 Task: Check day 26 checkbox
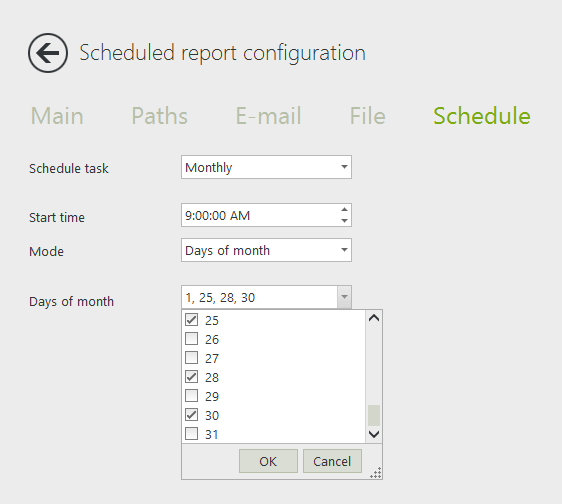click(x=191, y=338)
